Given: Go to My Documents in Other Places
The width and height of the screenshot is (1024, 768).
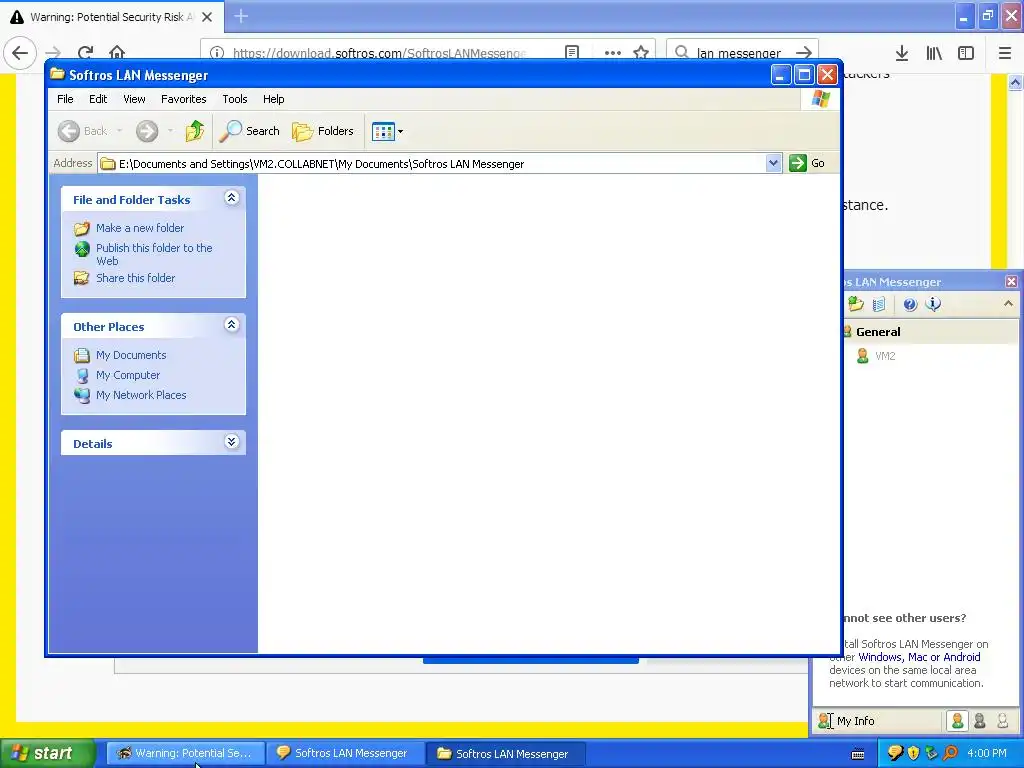Looking at the screenshot, I should pos(131,355).
